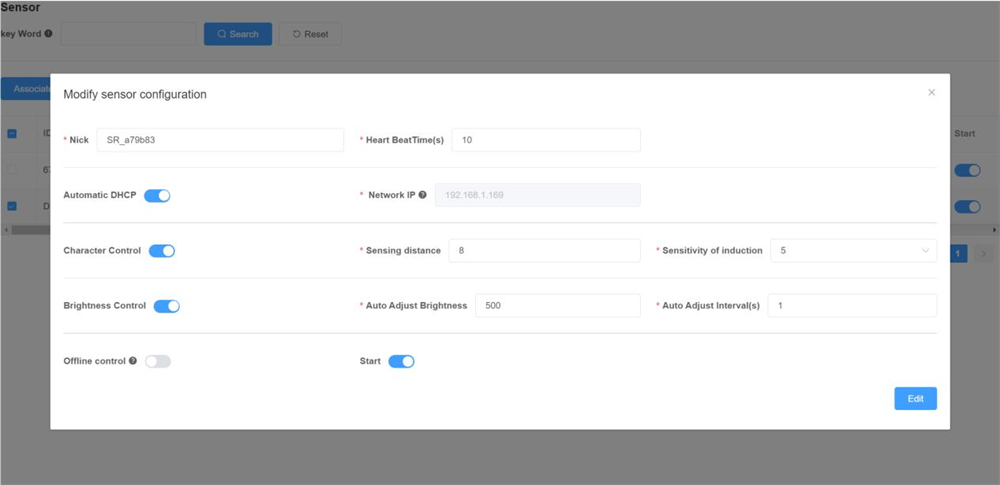The height and width of the screenshot is (485, 1000).
Task: Click the Key Word help icon
Action: click(49, 34)
